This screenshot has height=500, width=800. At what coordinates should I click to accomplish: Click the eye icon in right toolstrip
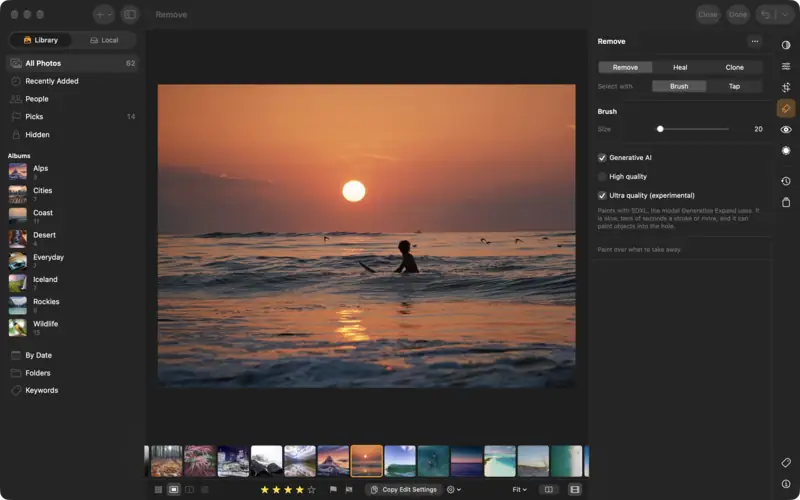pyautogui.click(x=786, y=130)
